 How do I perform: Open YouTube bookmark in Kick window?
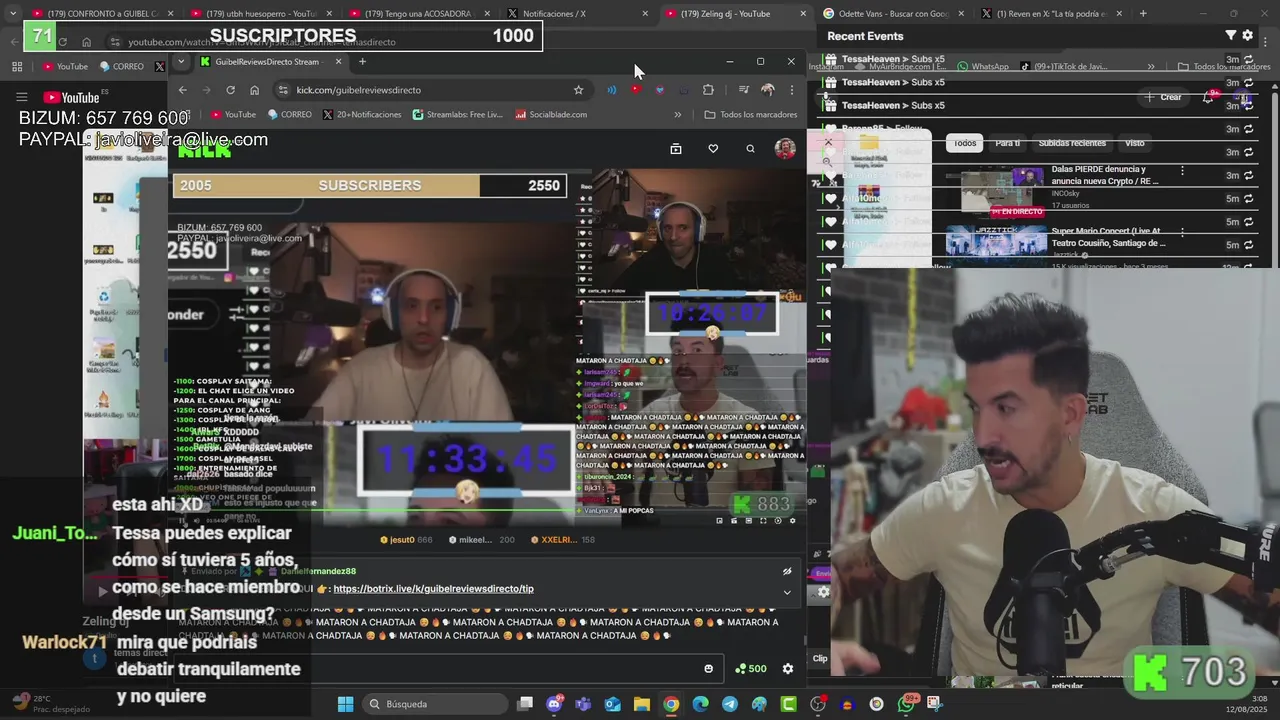[x=232, y=115]
